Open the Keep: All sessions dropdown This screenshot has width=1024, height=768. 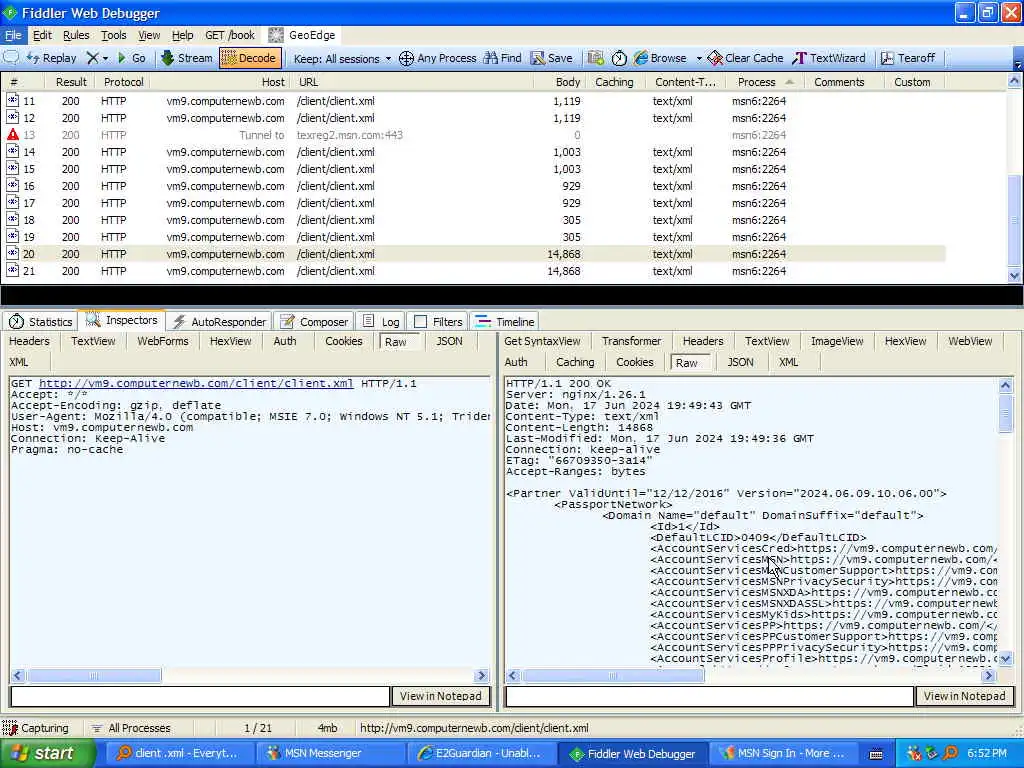(x=342, y=59)
